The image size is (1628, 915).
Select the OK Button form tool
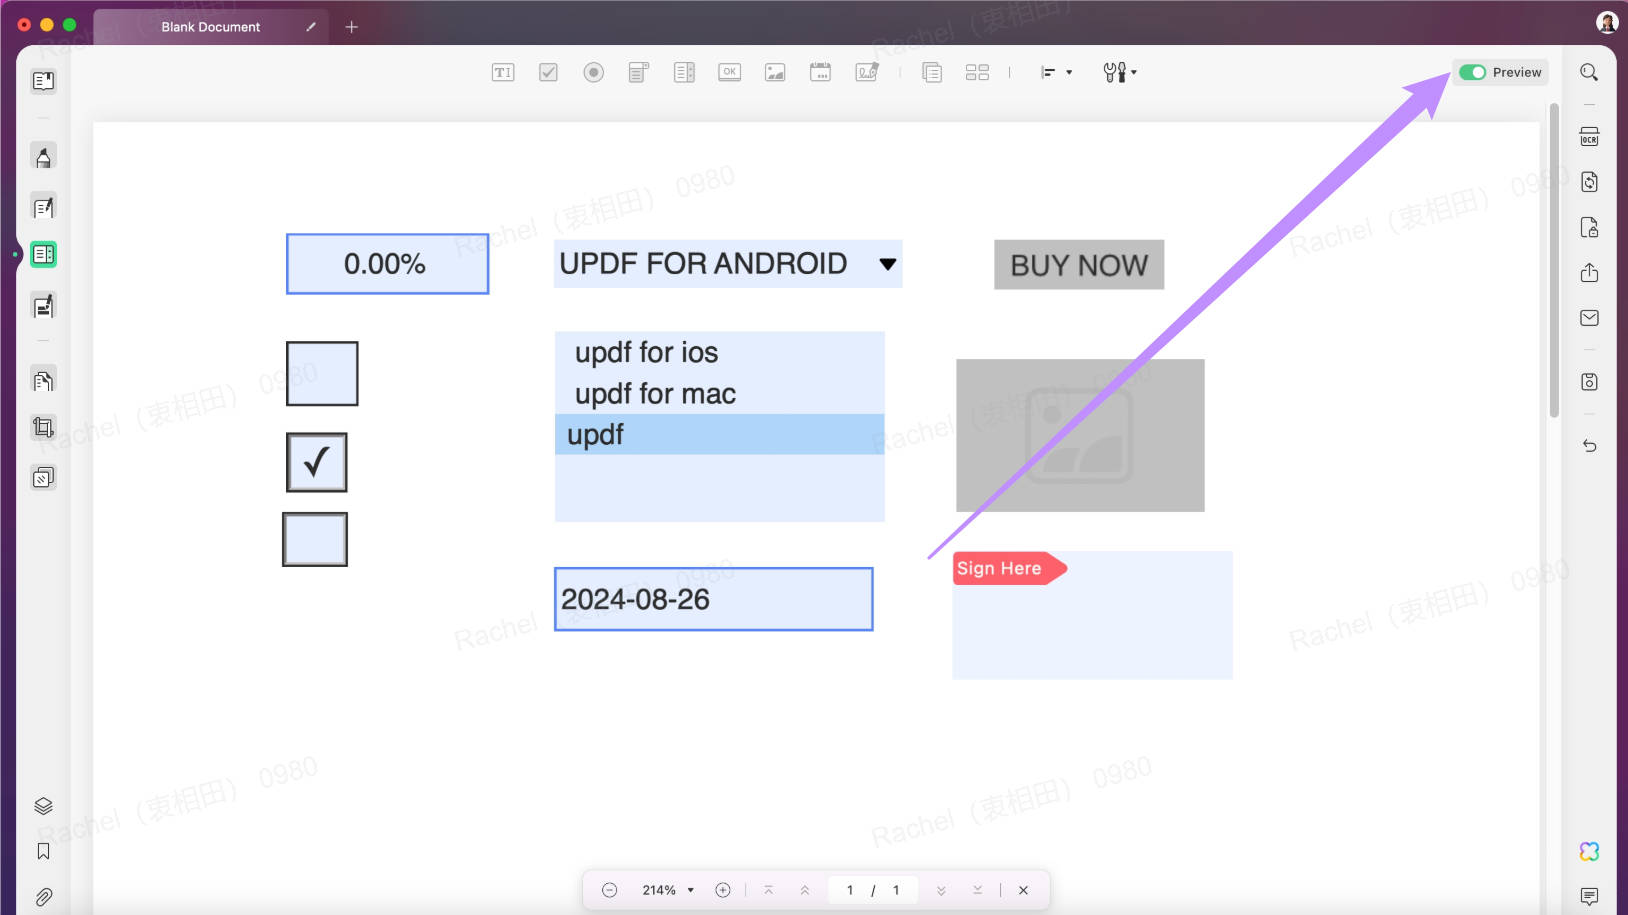730,72
